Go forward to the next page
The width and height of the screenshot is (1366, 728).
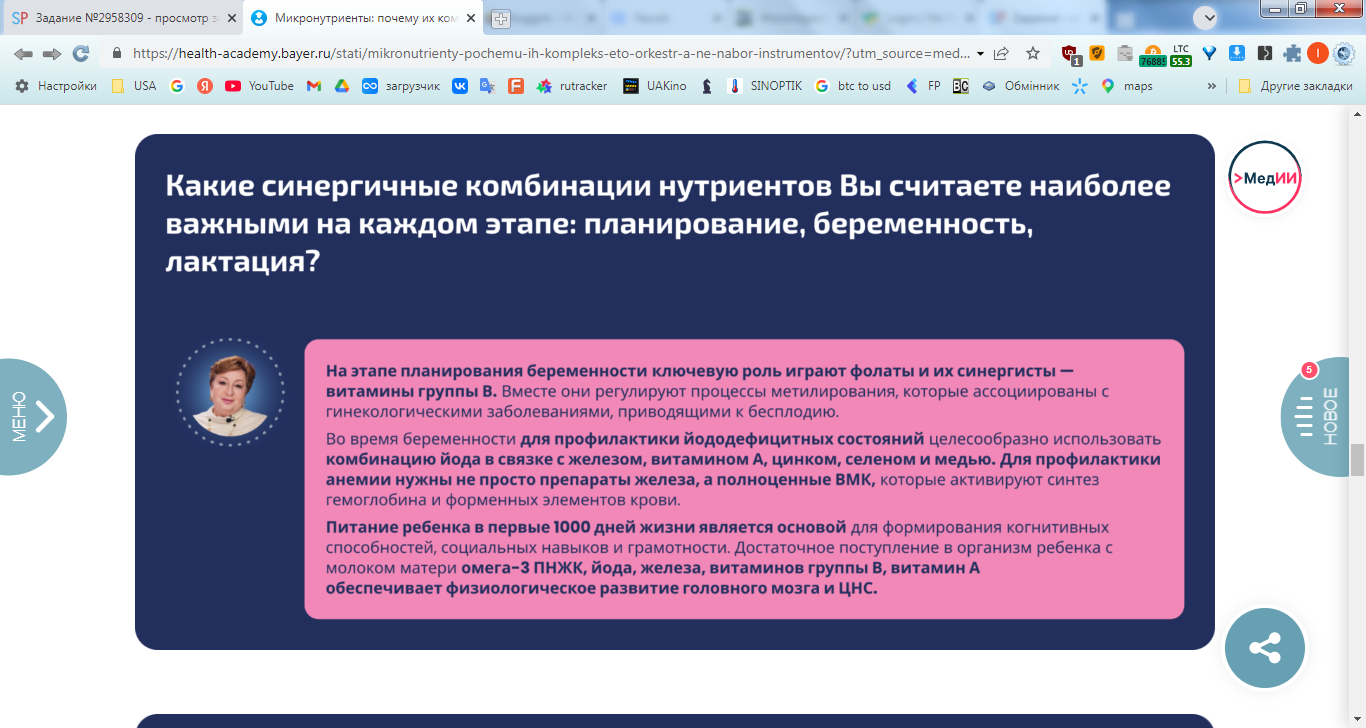[x=51, y=54]
